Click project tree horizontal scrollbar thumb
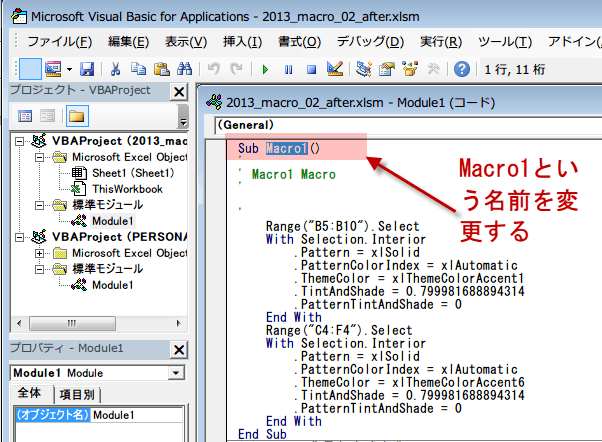 pos(72,323)
